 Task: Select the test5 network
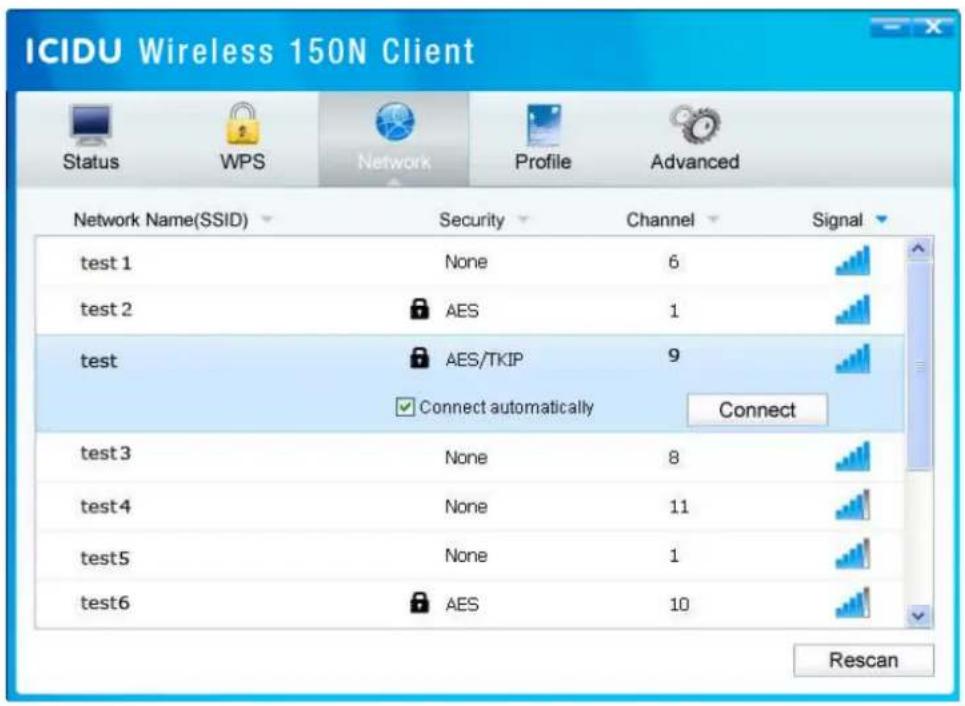click(470, 555)
